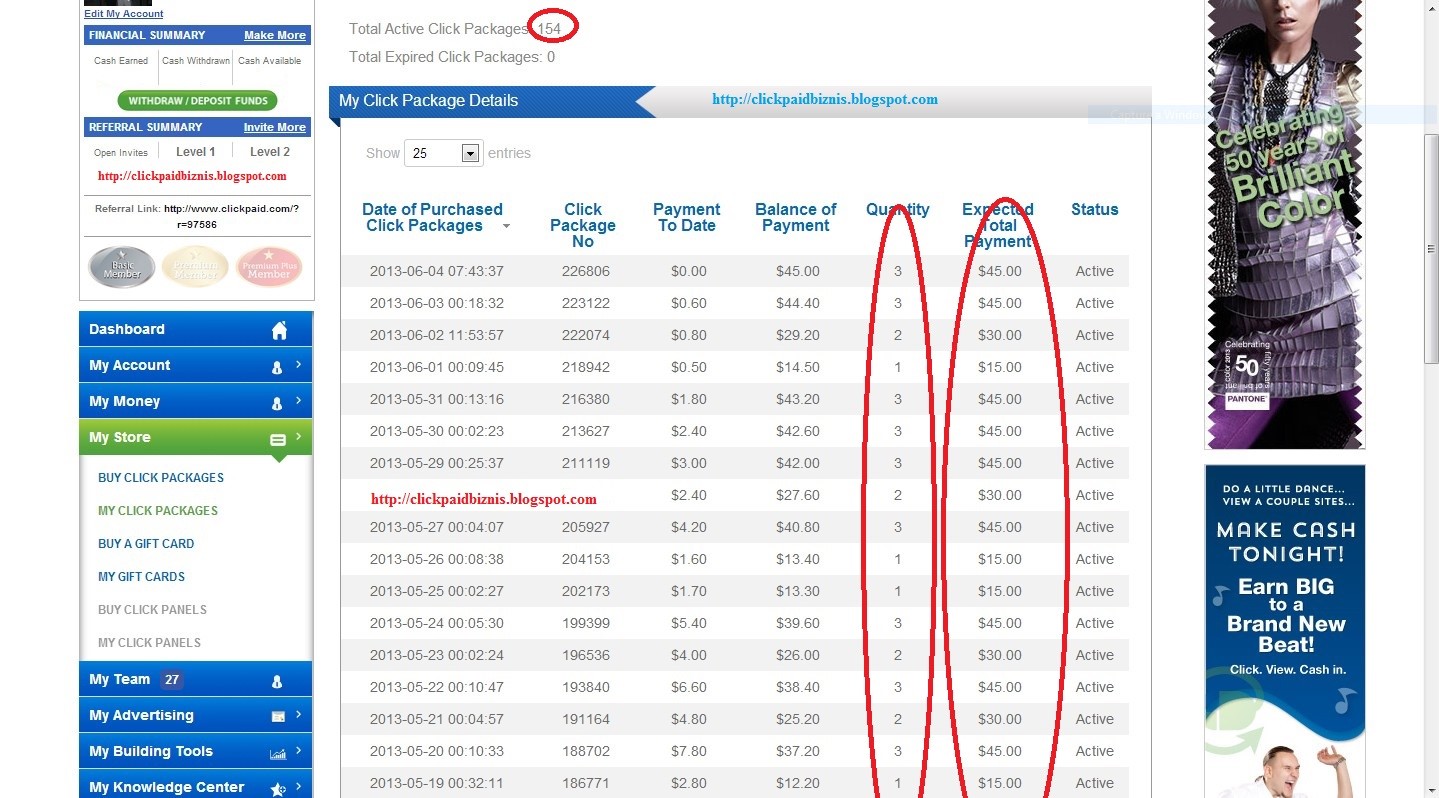Click date 2013-05-25 00:02:27
1439x798 pixels.
point(437,591)
